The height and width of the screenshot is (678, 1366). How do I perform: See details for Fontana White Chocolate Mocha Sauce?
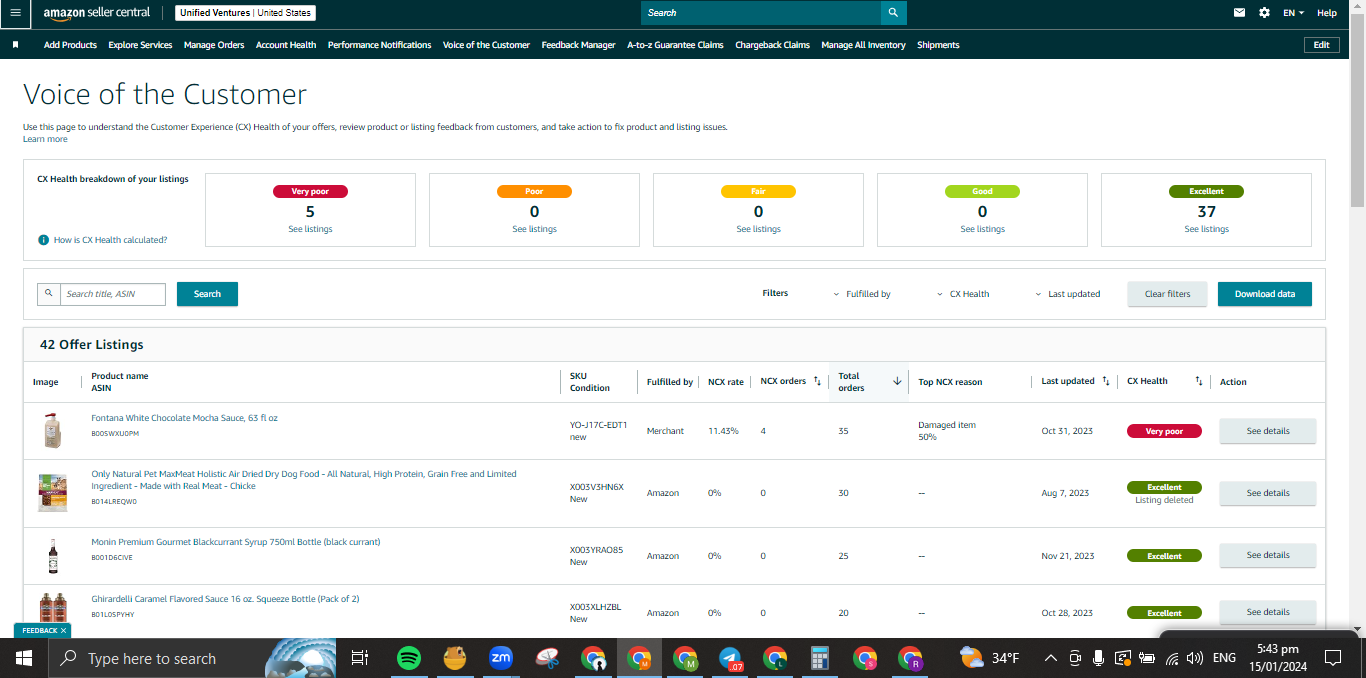[1267, 431]
